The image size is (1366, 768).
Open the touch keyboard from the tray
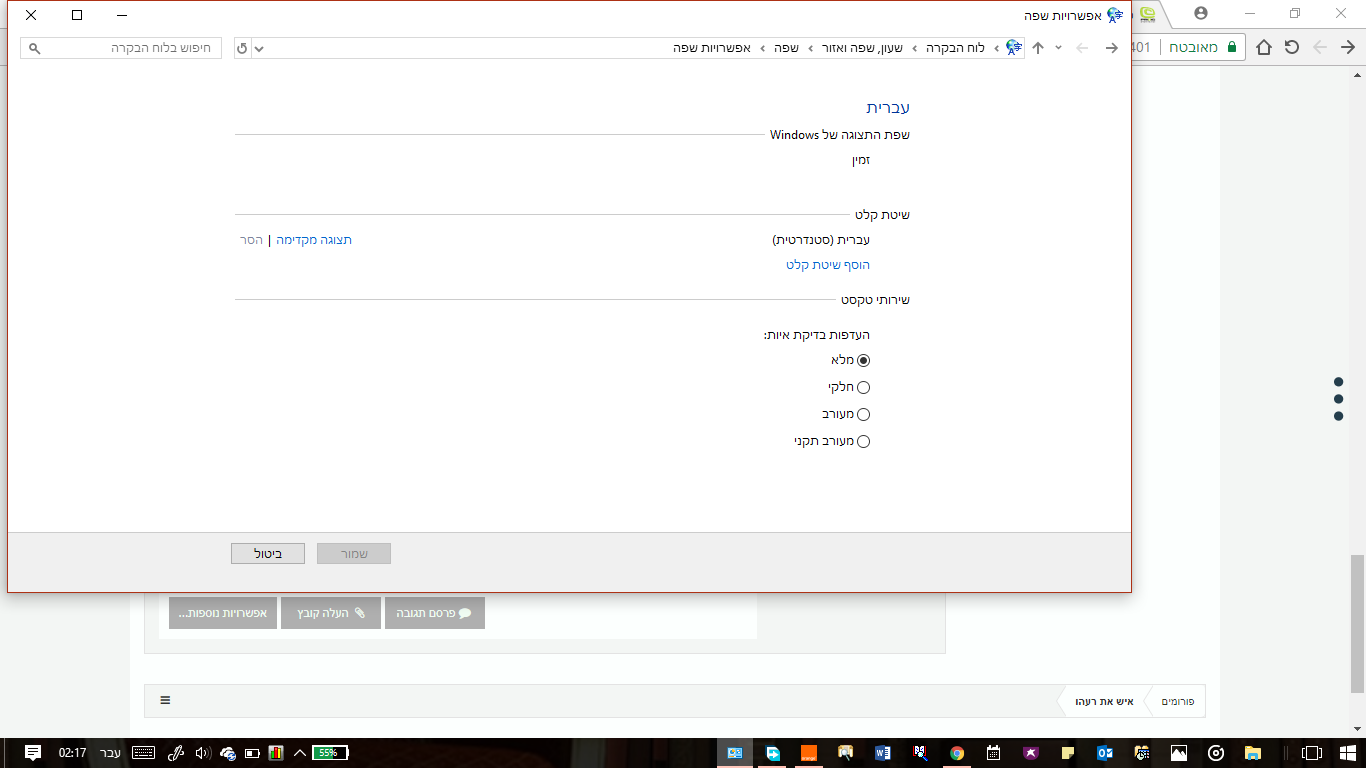tap(143, 753)
